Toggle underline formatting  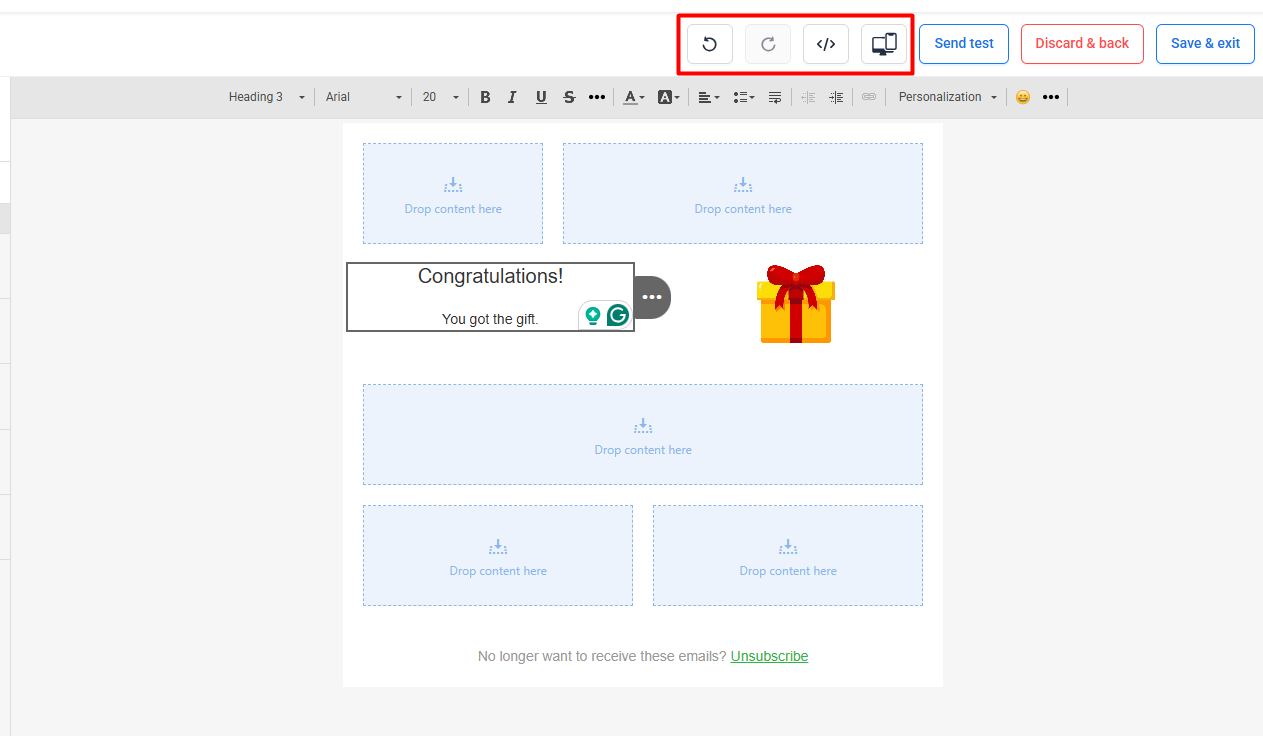coord(541,97)
